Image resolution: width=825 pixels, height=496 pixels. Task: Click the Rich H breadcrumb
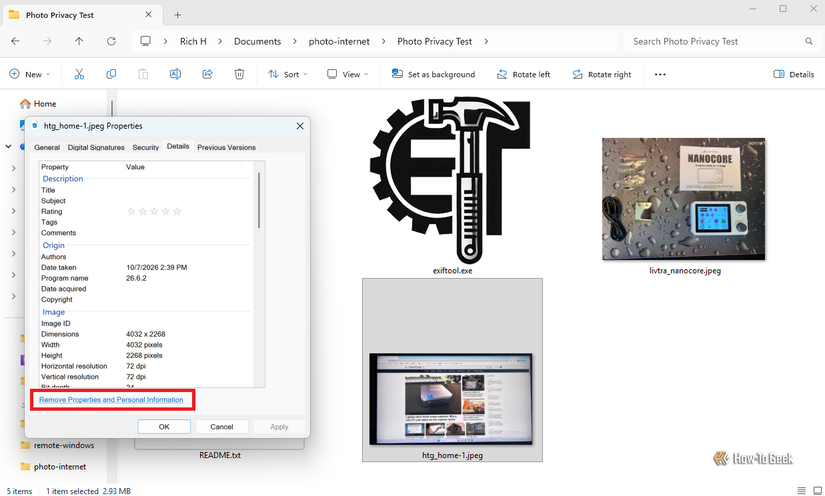(193, 41)
